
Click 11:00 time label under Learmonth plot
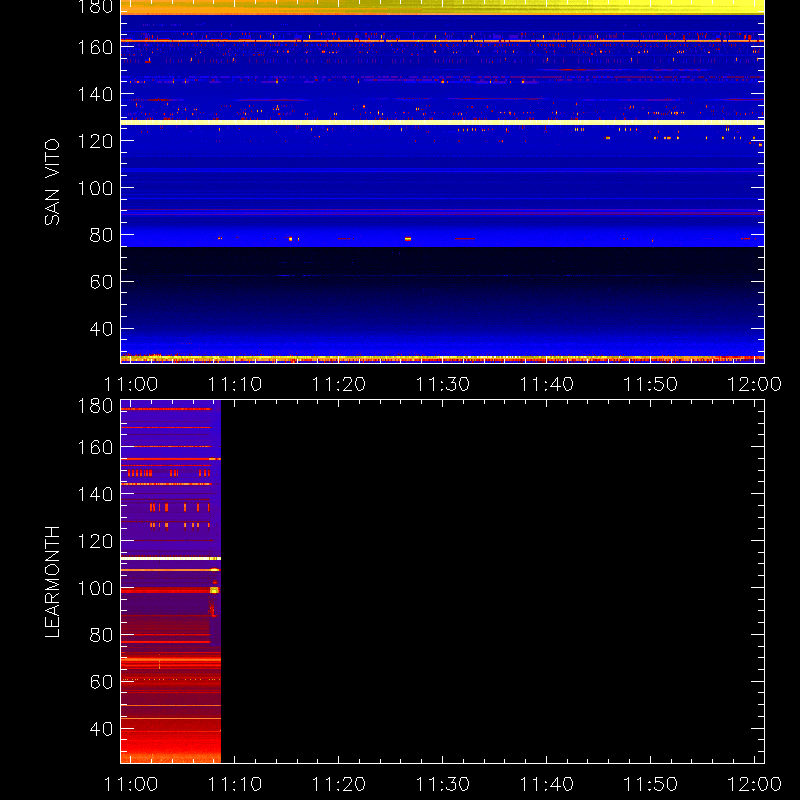tap(131, 784)
